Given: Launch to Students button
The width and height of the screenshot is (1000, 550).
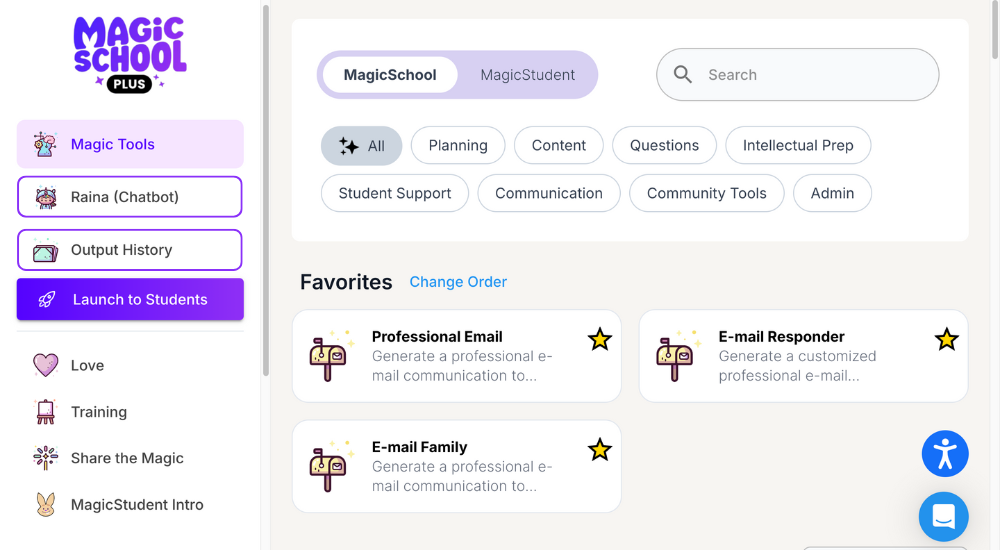Looking at the screenshot, I should pyautogui.click(x=130, y=299).
